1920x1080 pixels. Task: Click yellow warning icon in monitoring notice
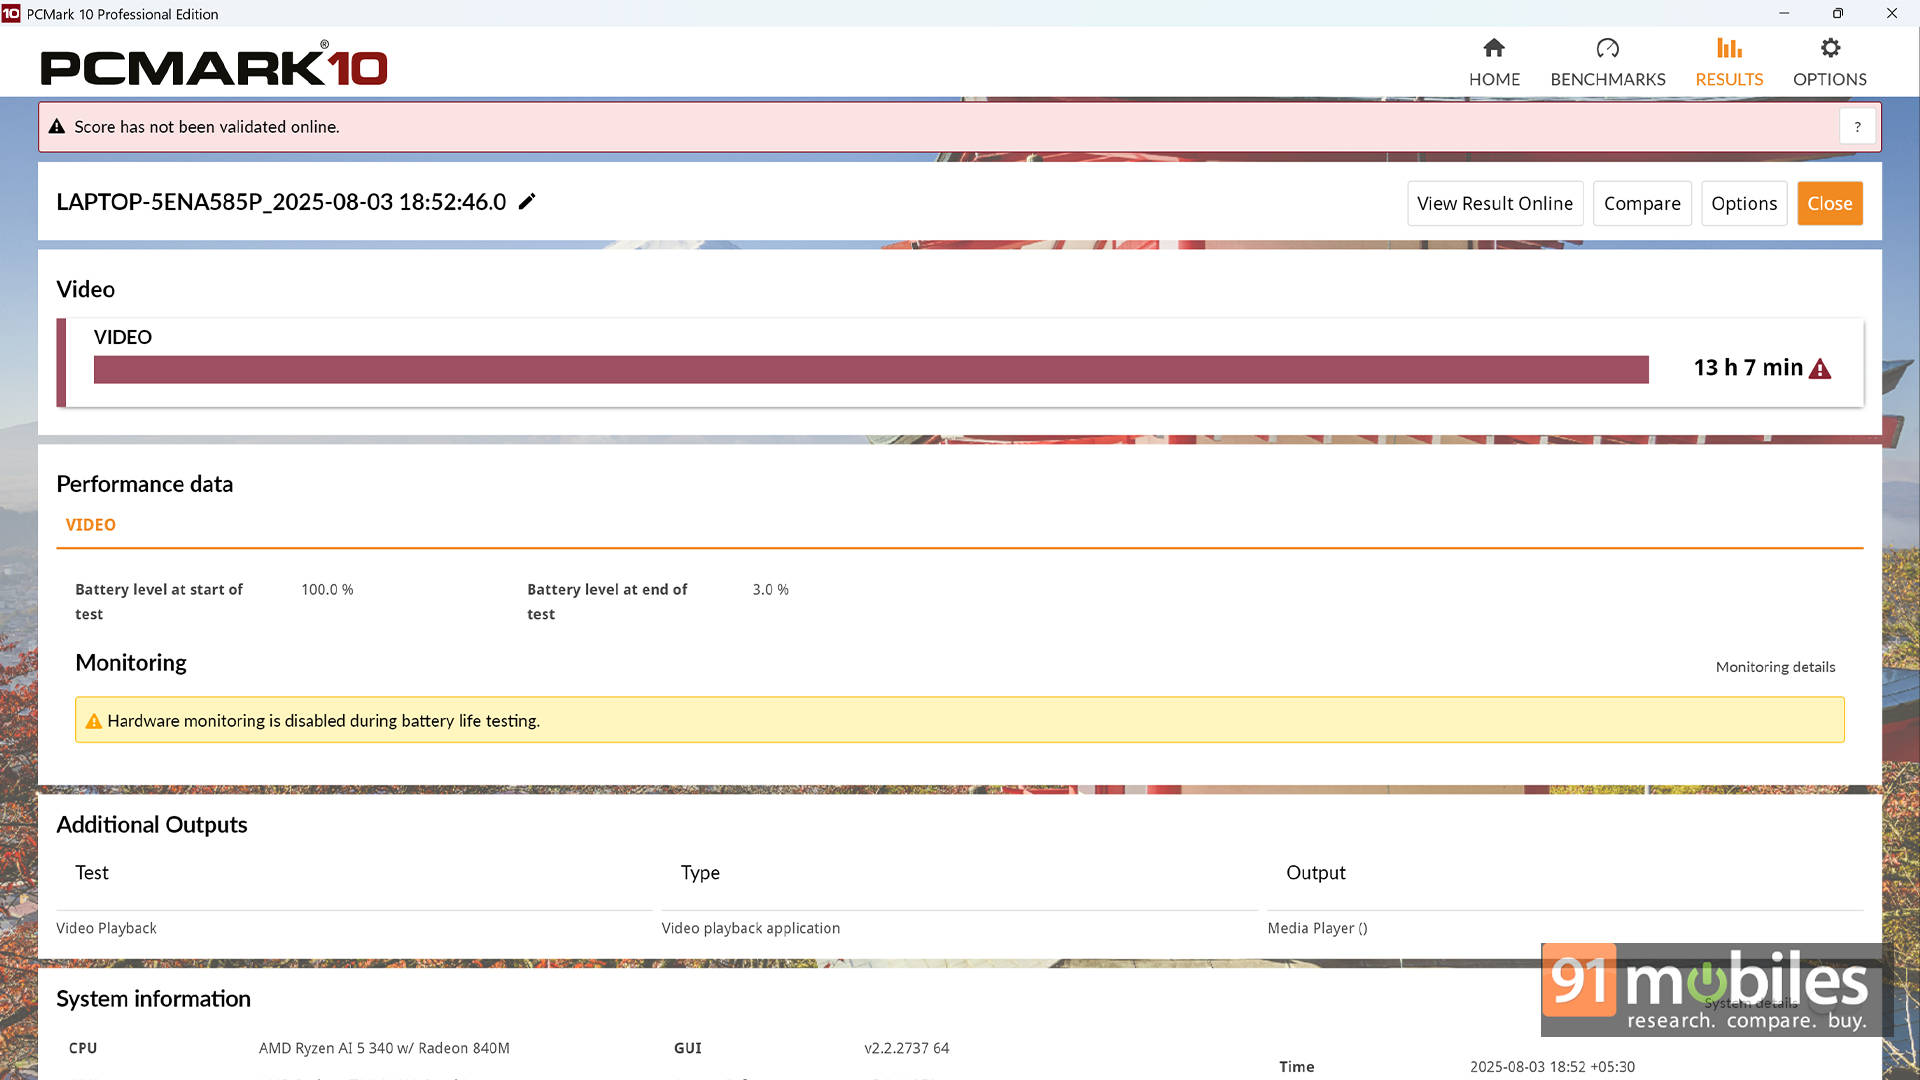pos(93,721)
